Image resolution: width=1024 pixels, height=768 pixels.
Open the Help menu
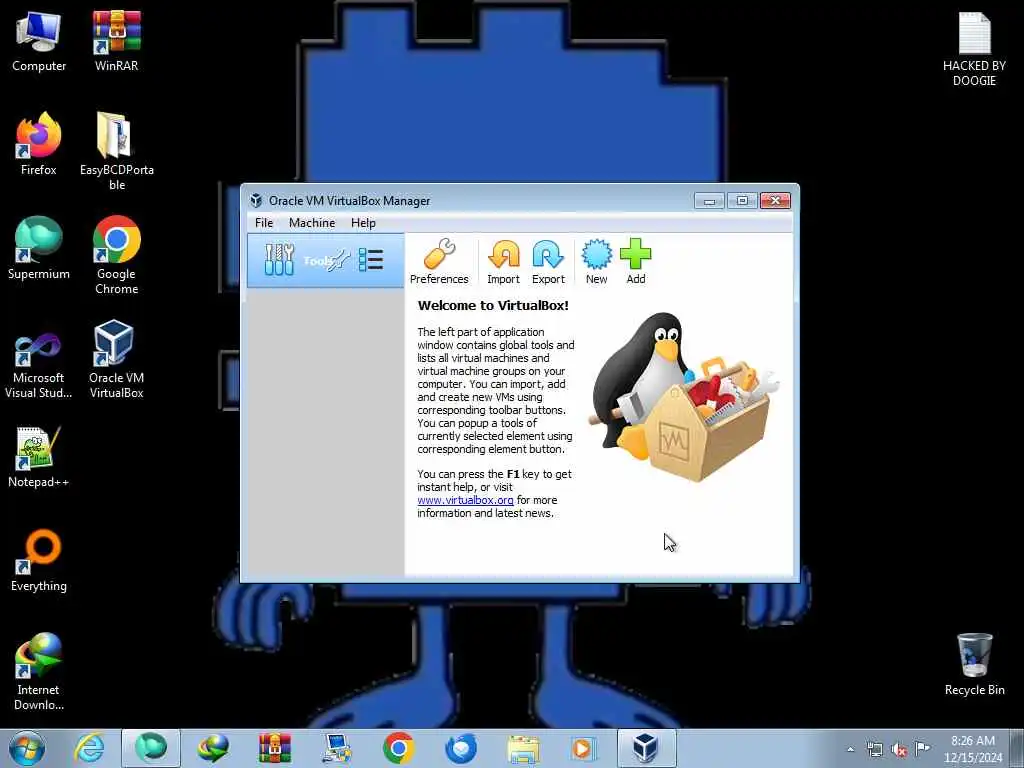tap(363, 223)
